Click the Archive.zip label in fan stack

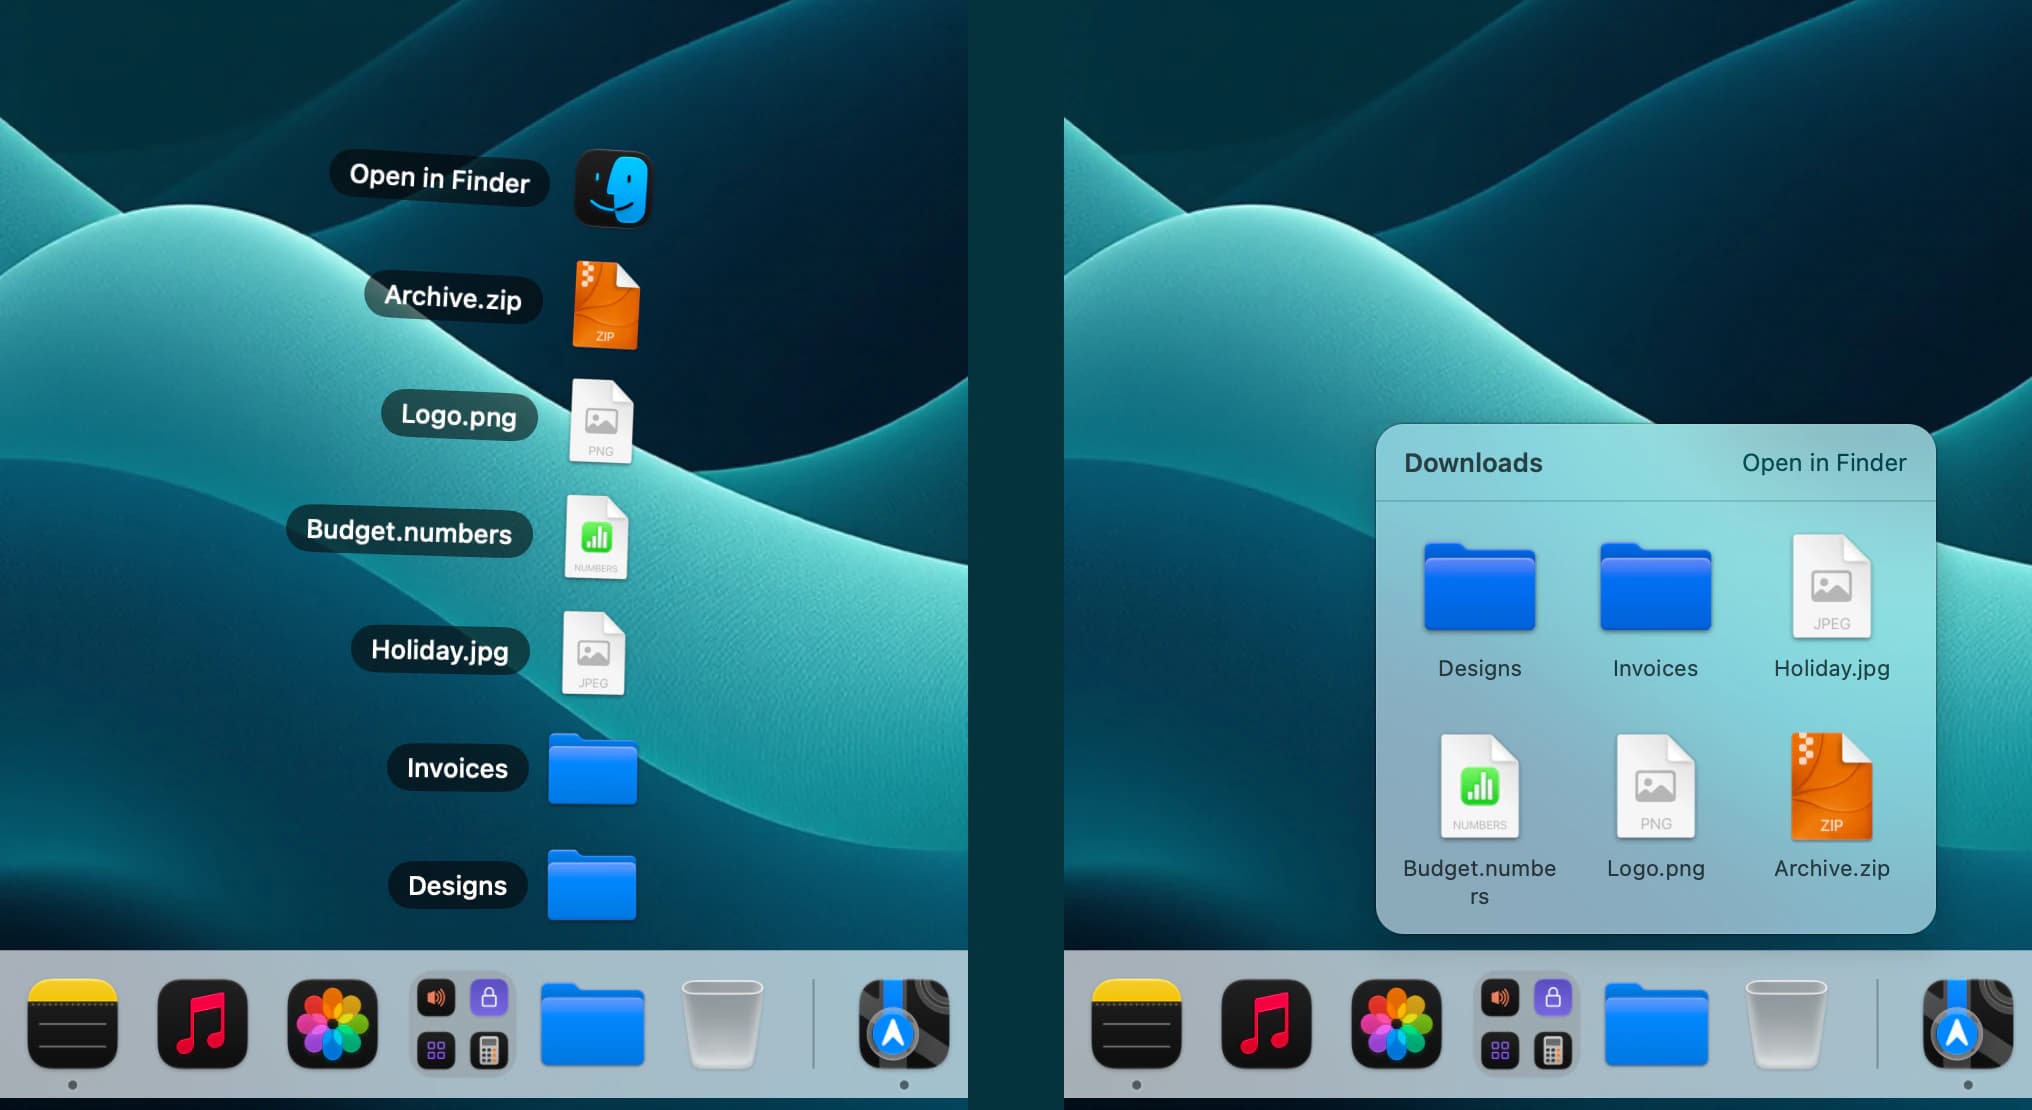pos(453,297)
